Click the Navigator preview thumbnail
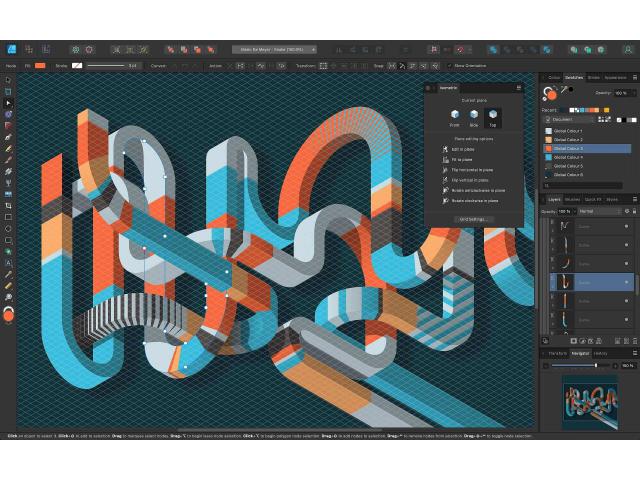Image resolution: width=640 pixels, height=480 pixels. click(590, 400)
